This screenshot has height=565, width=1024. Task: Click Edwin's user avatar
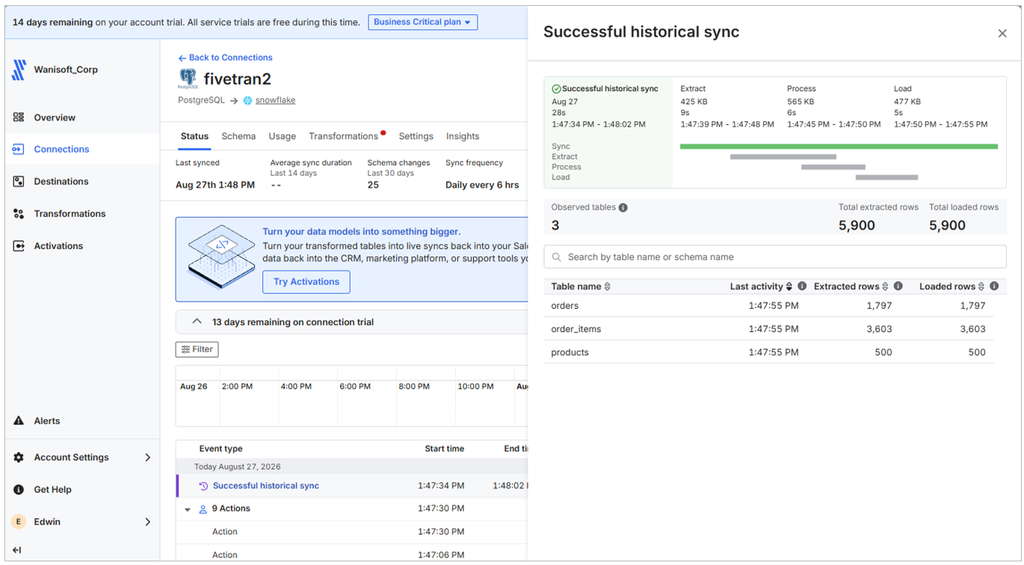coord(18,521)
